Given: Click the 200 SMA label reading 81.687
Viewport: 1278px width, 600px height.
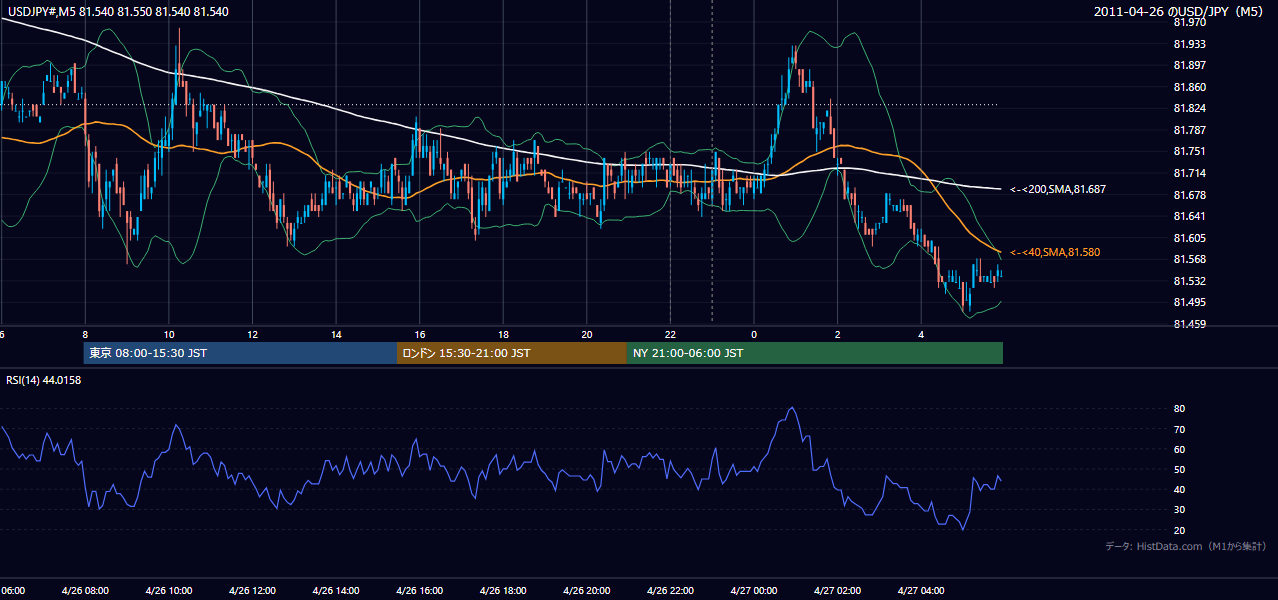Looking at the screenshot, I should 1057,189.
